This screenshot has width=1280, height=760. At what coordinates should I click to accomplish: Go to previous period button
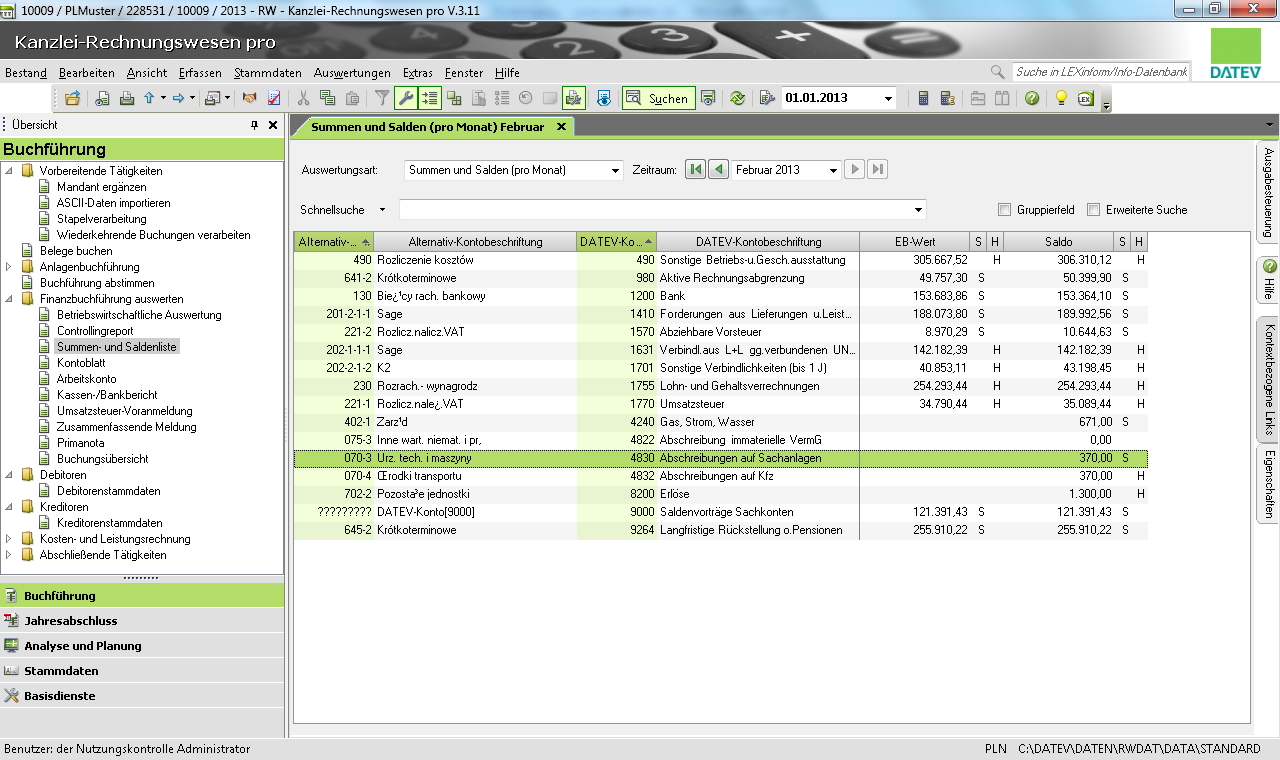tap(719, 170)
